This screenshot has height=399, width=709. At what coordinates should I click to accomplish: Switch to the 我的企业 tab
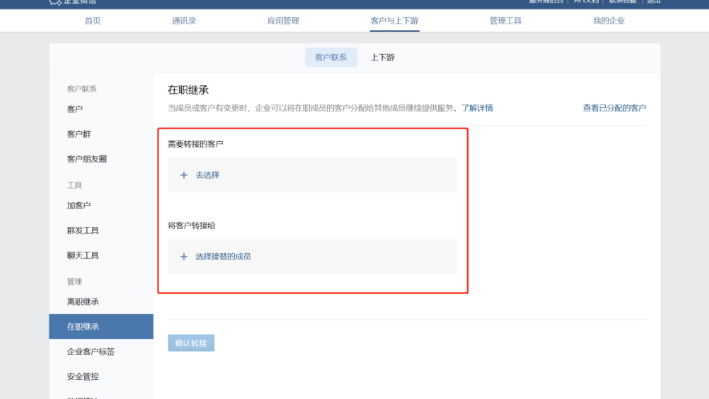click(x=609, y=21)
